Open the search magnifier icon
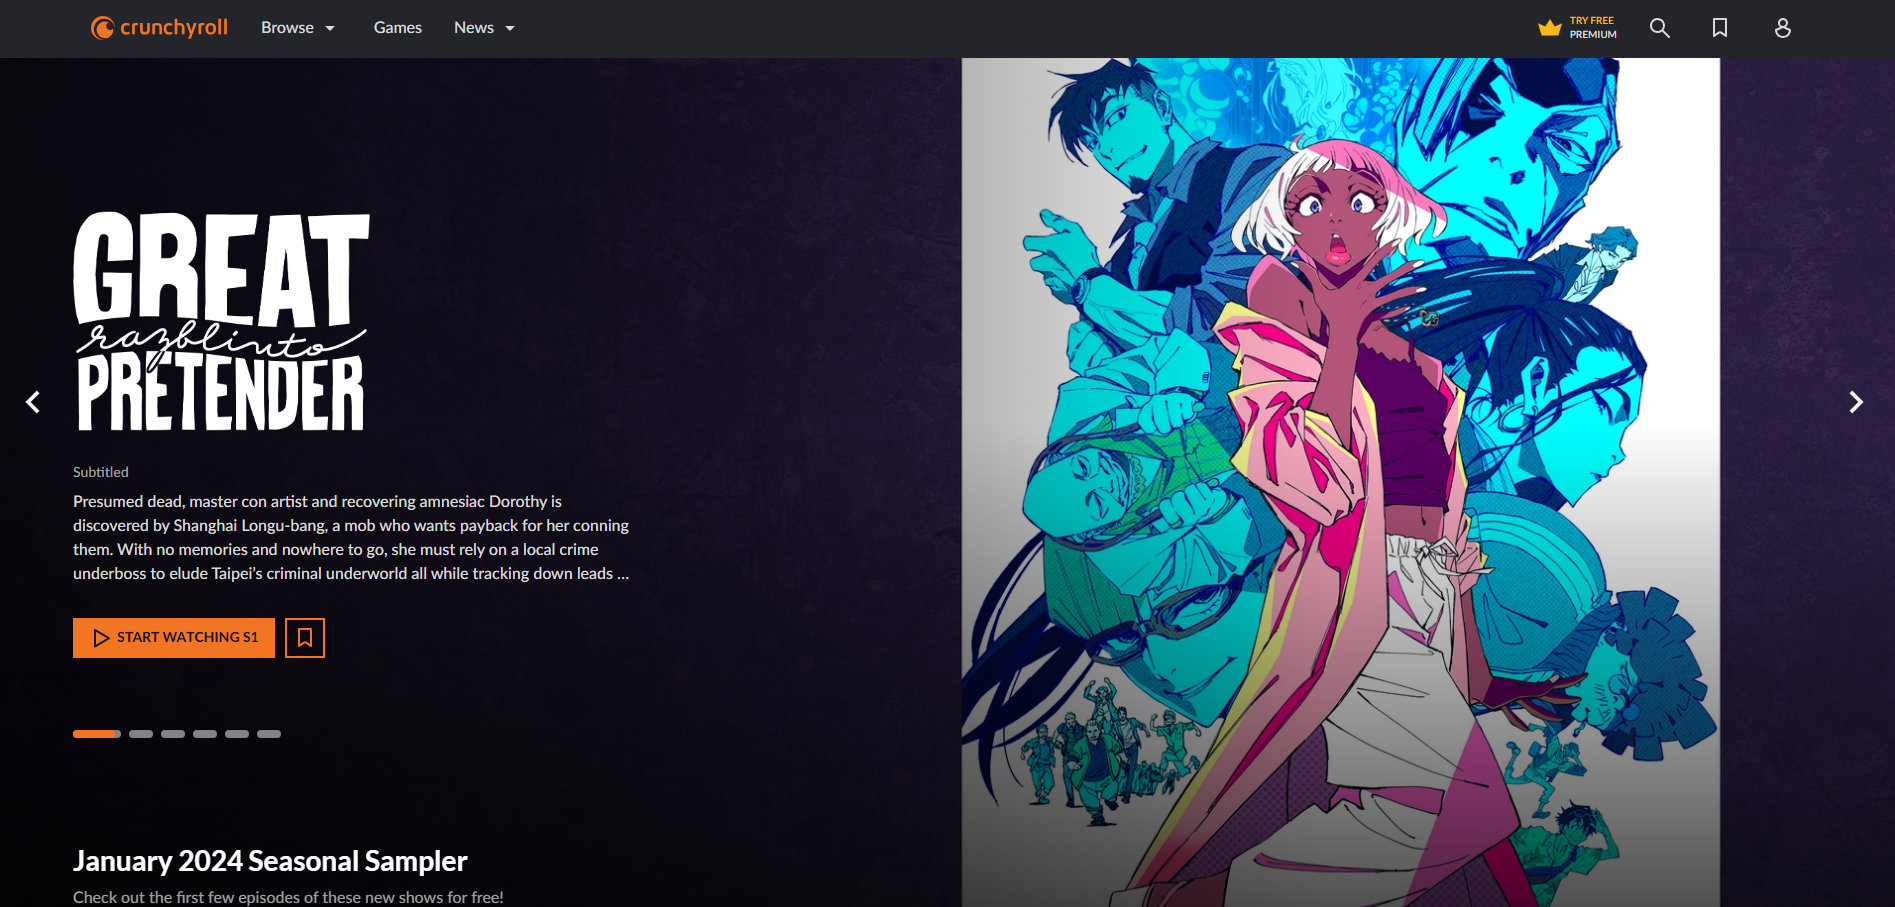The width and height of the screenshot is (1895, 907). pos(1659,28)
